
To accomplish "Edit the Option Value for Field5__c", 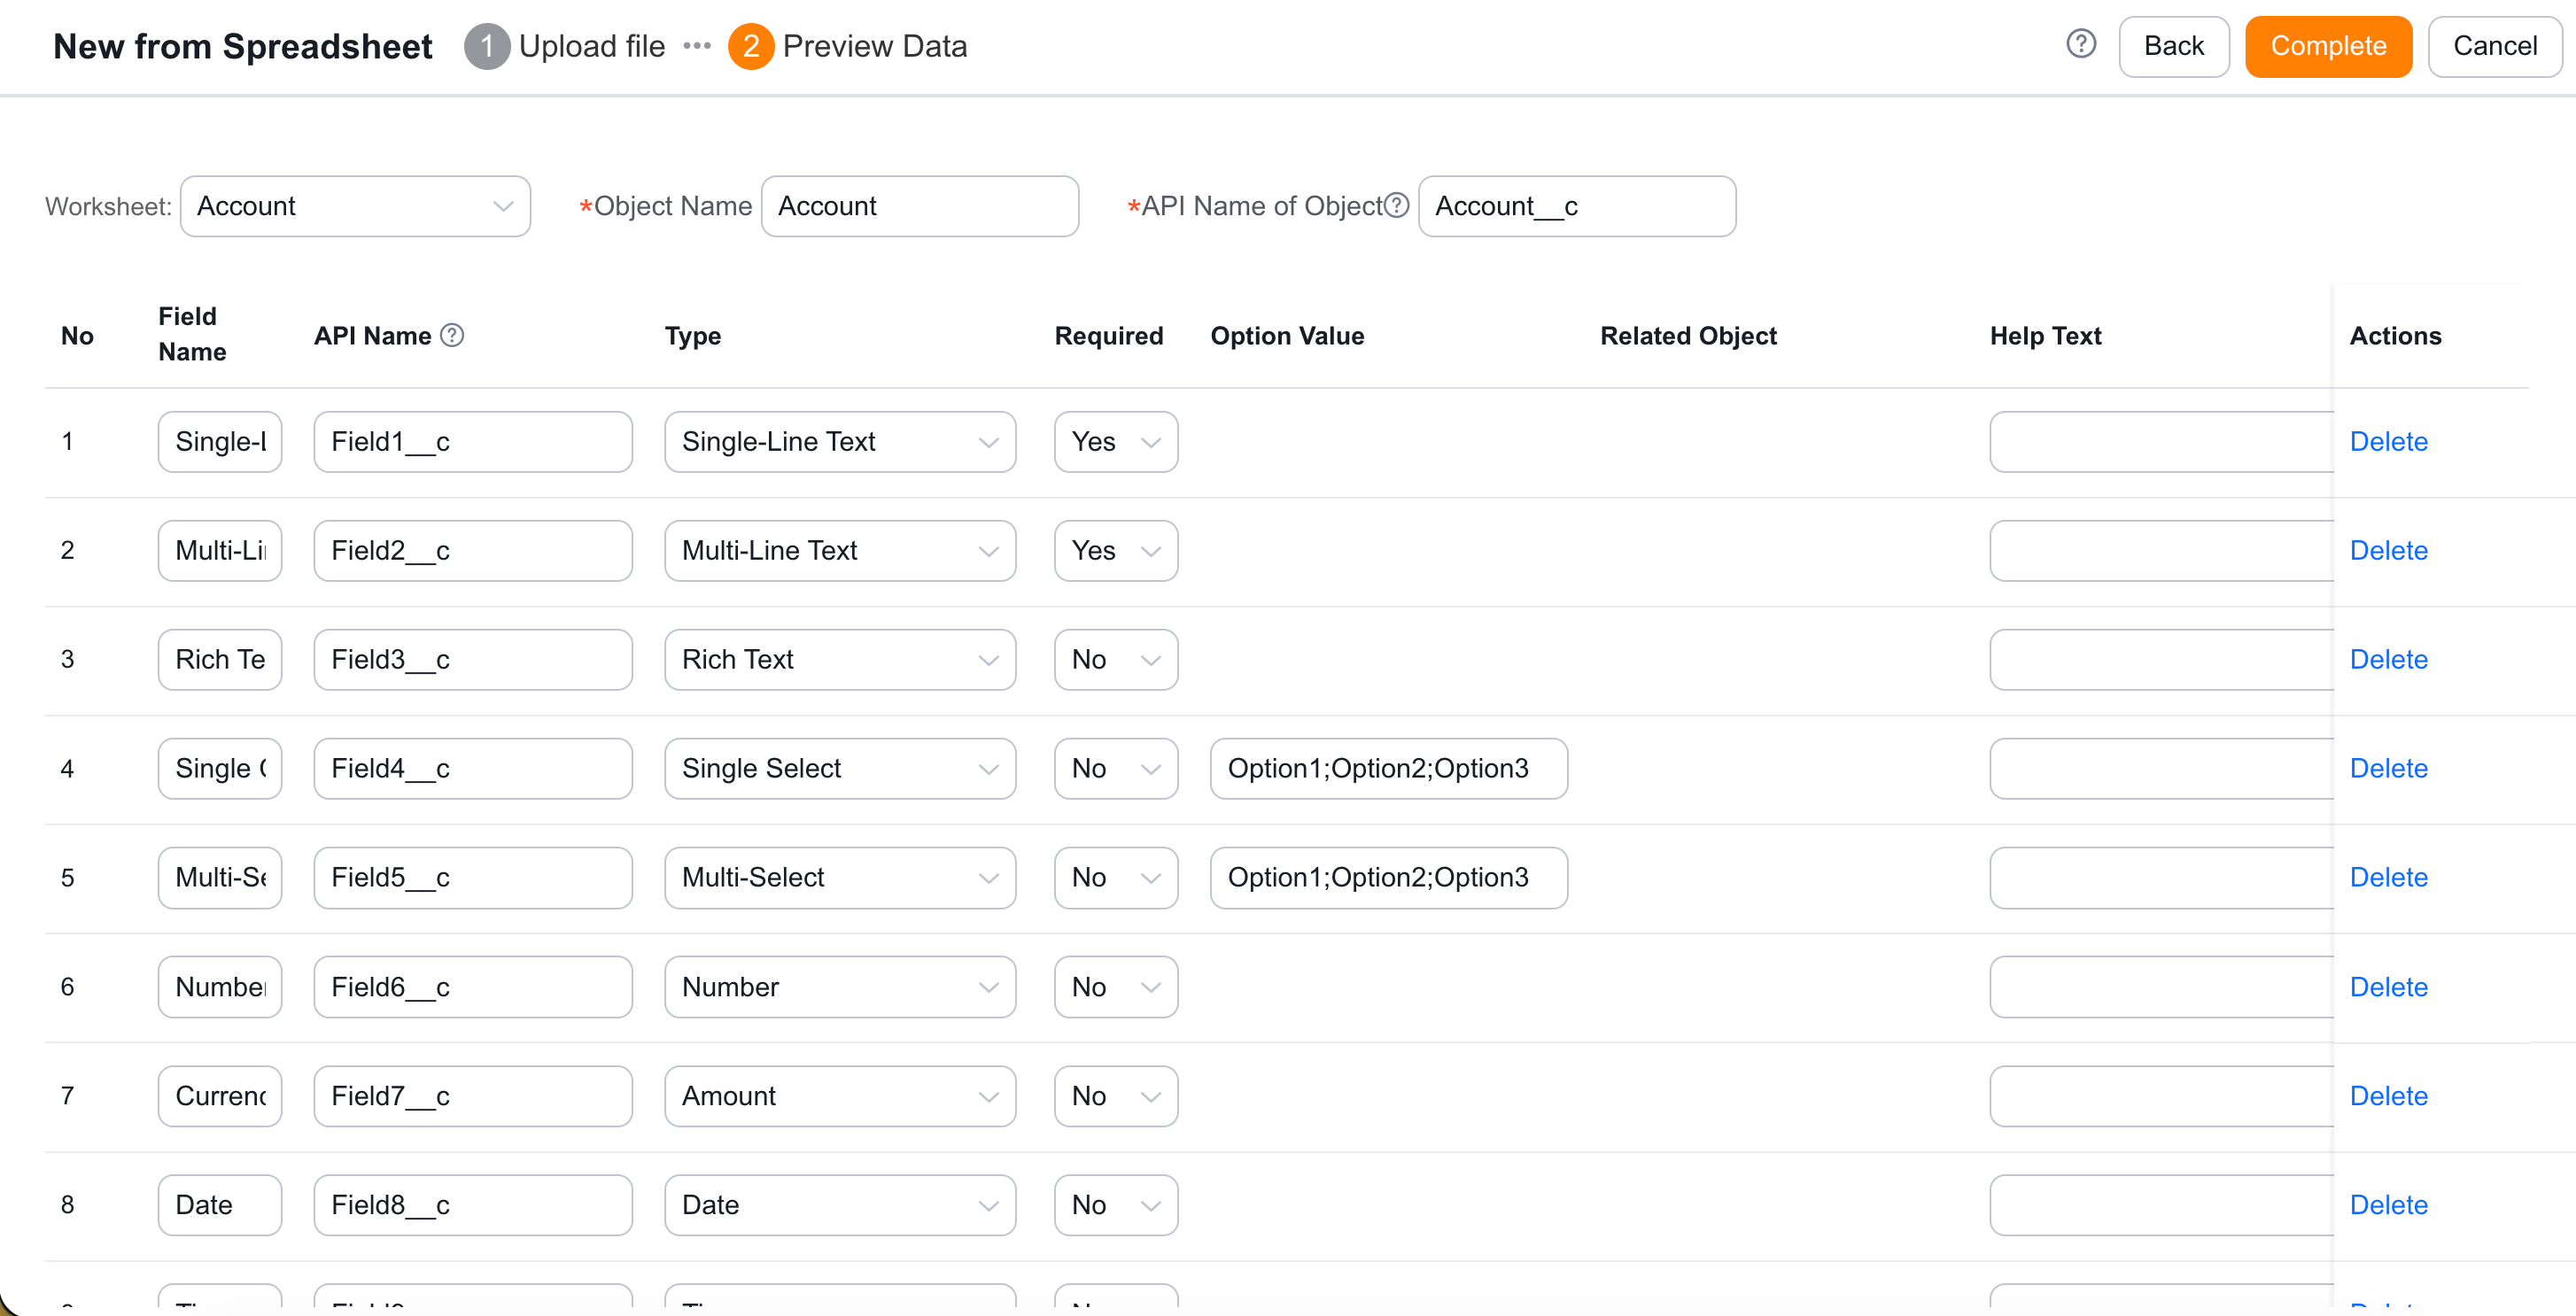I will [x=1389, y=877].
